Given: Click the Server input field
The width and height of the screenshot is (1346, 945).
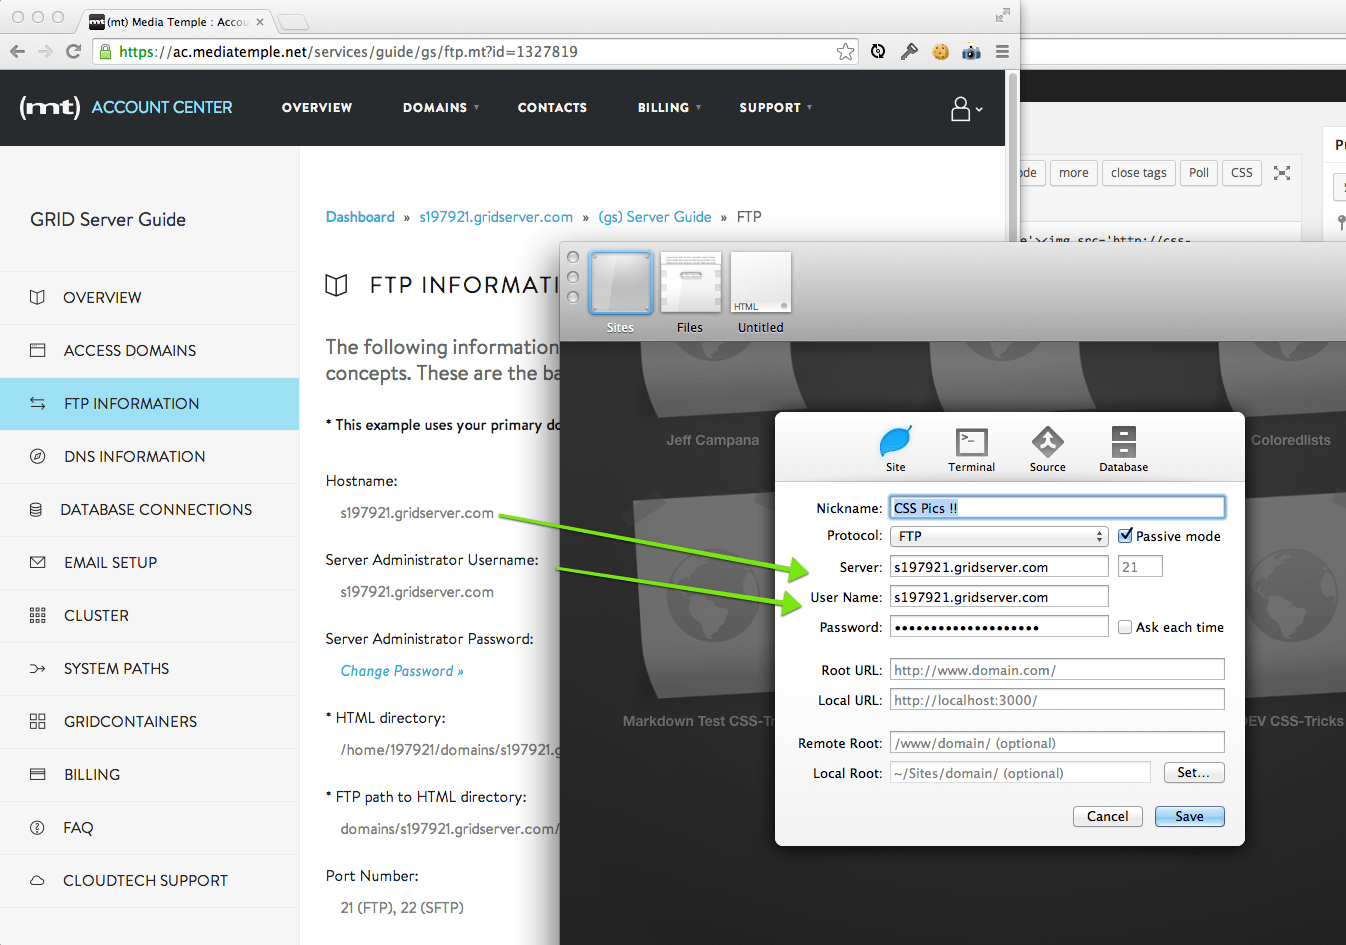Looking at the screenshot, I should 999,567.
